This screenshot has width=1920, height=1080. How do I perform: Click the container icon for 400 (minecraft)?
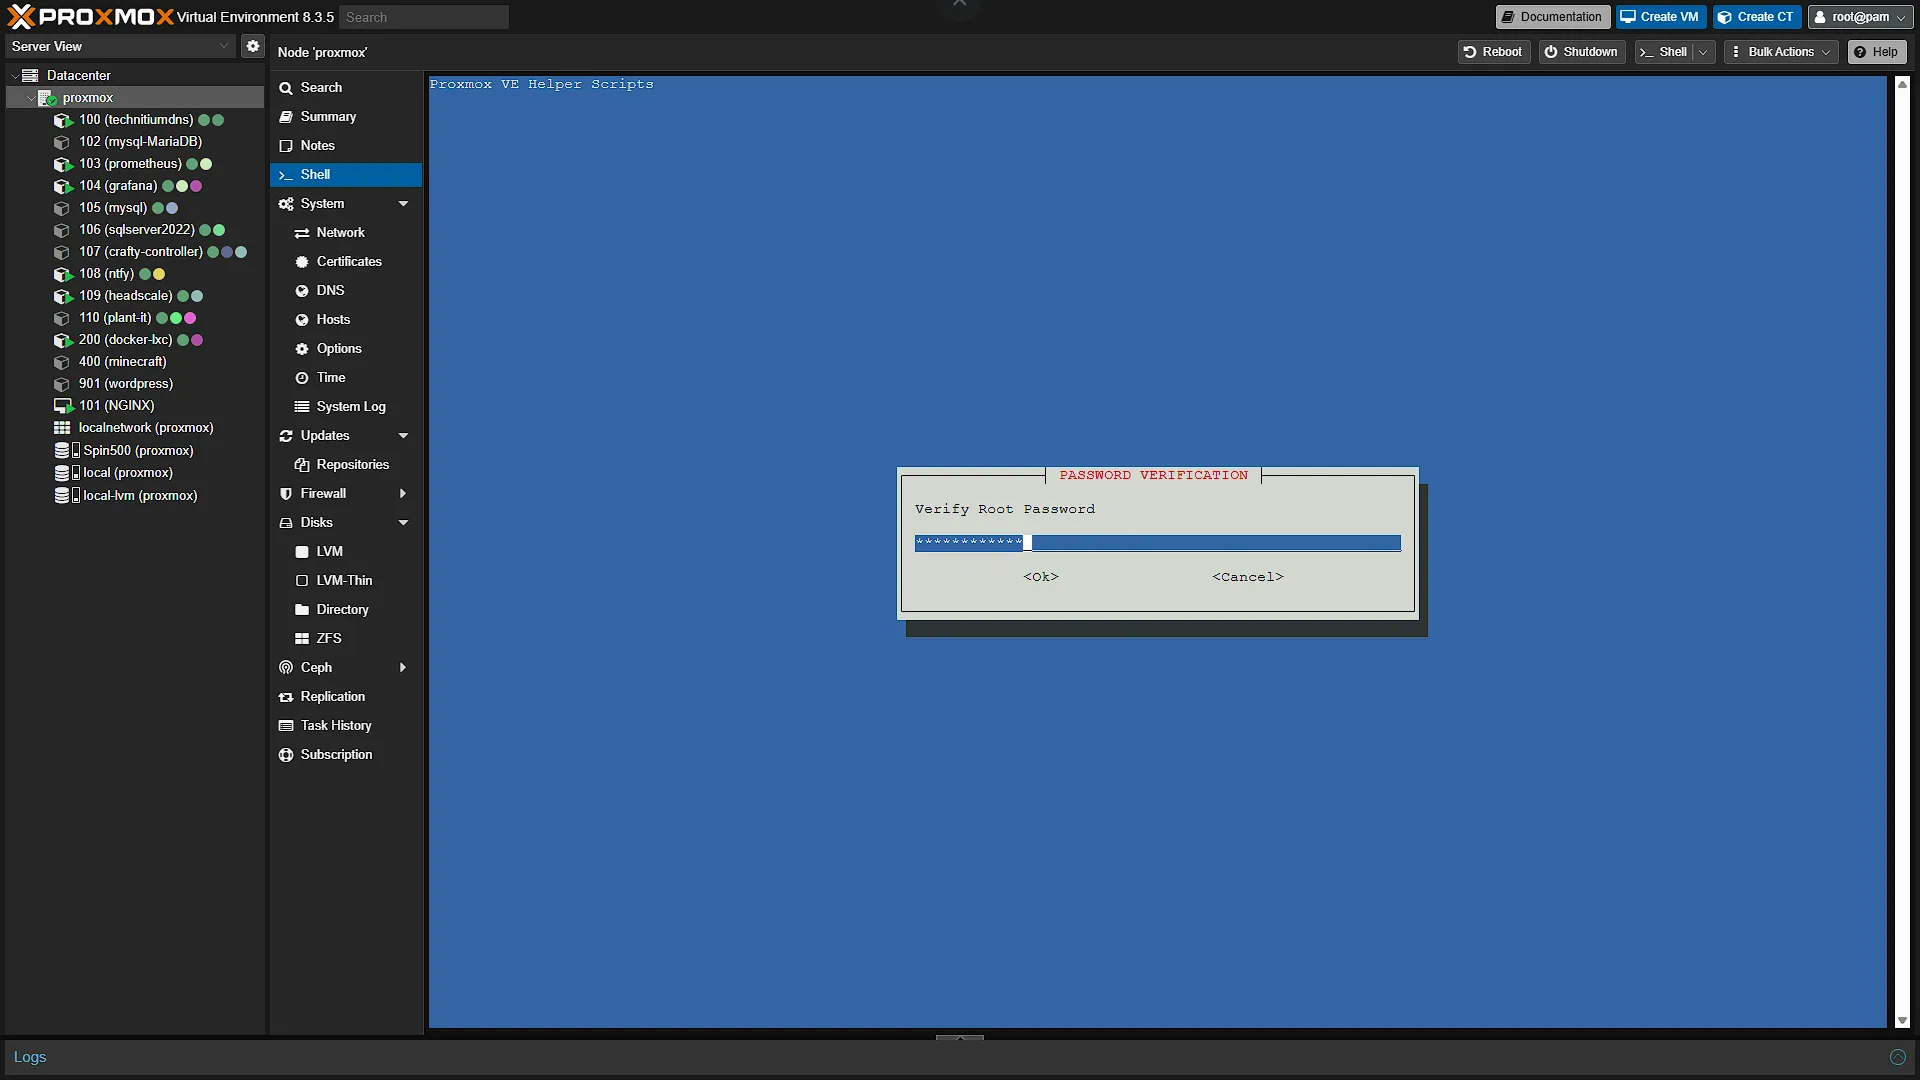coord(62,362)
